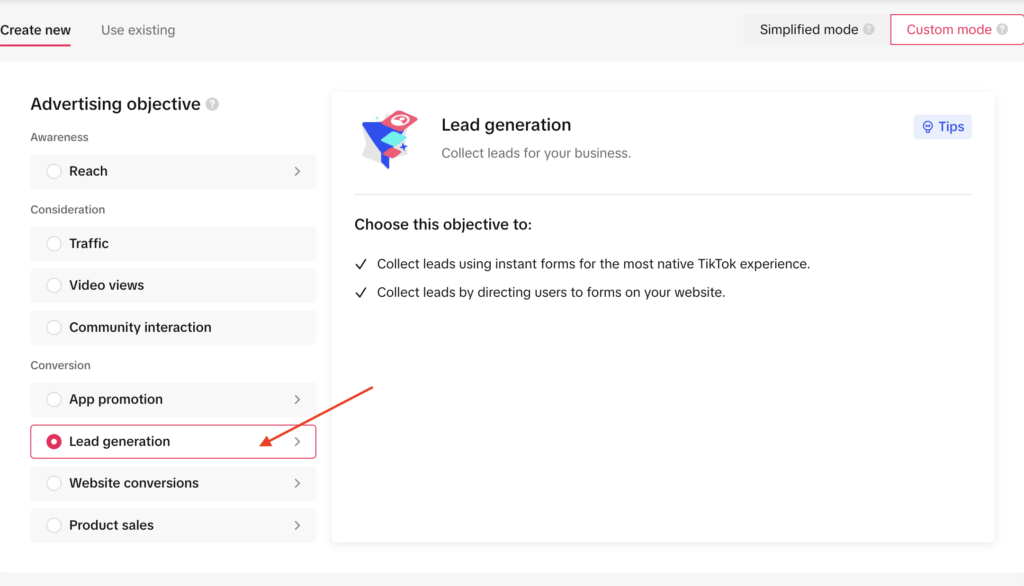Select the Website conversions radio button

53,483
